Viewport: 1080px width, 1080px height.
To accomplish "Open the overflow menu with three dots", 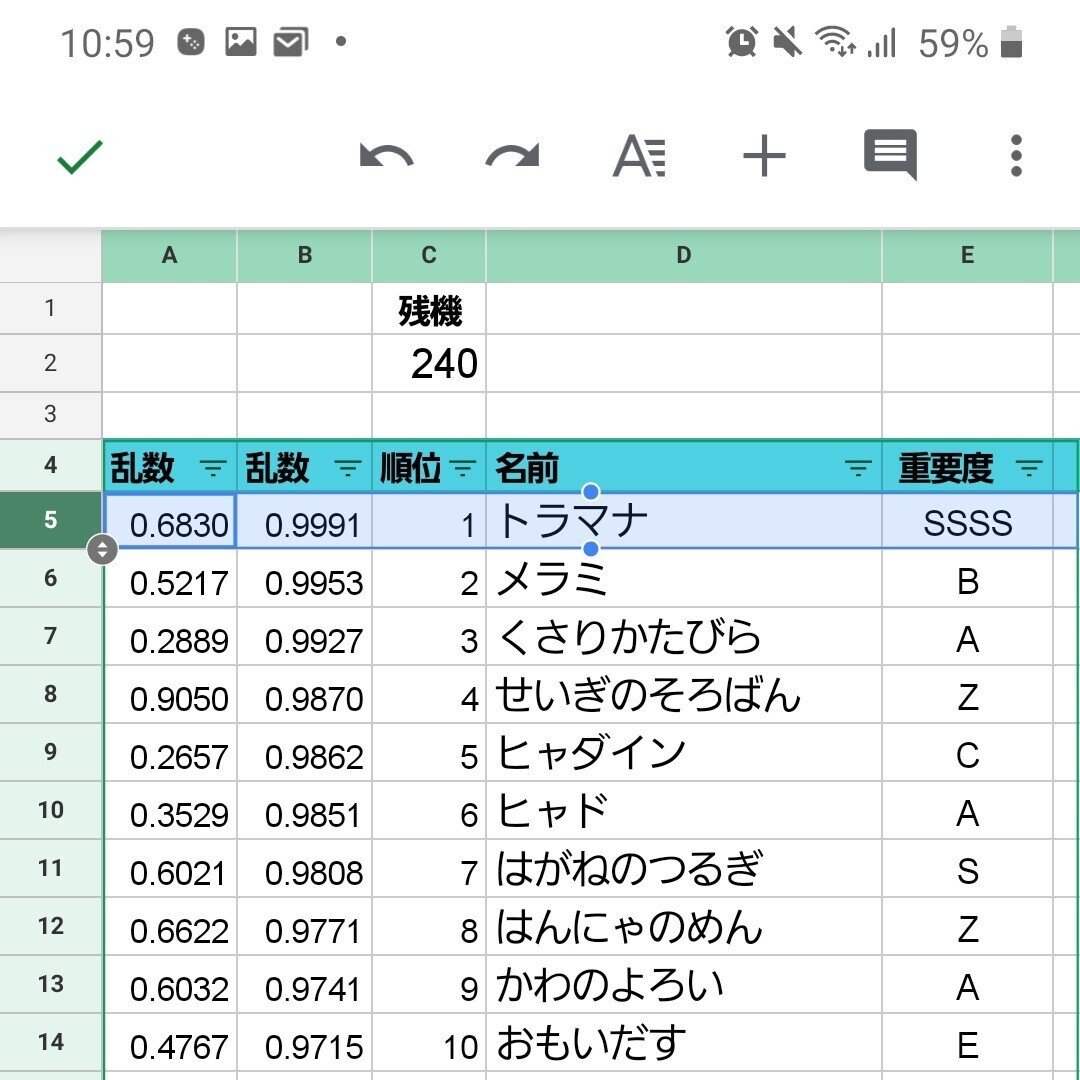I will (x=1016, y=155).
